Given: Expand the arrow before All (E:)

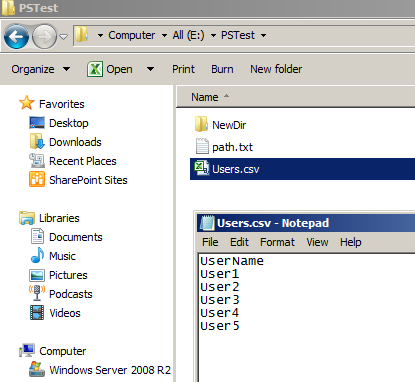Looking at the screenshot, I should point(164,35).
